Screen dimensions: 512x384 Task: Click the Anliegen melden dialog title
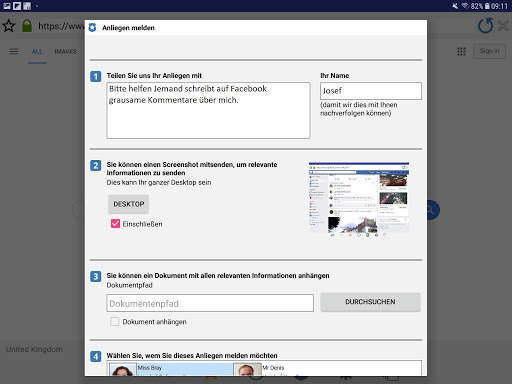pos(128,28)
